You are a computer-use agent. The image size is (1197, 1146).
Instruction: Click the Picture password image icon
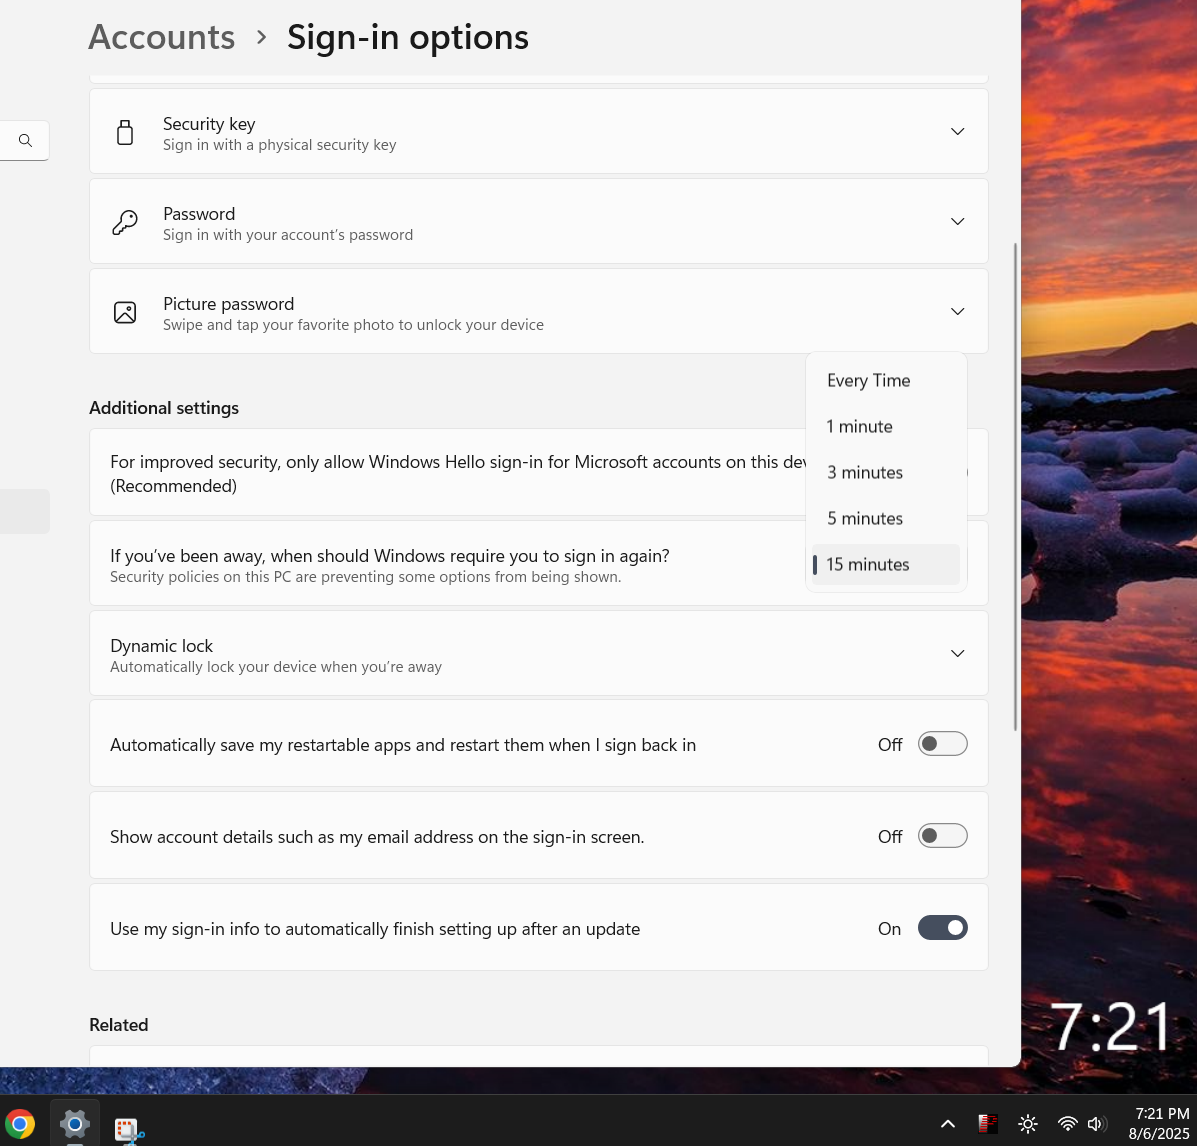pos(125,312)
